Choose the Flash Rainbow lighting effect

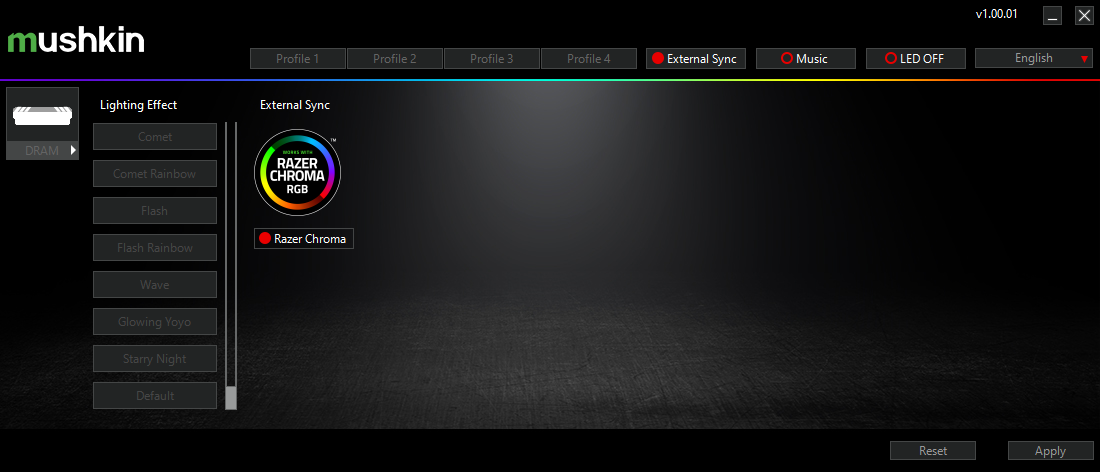point(155,248)
